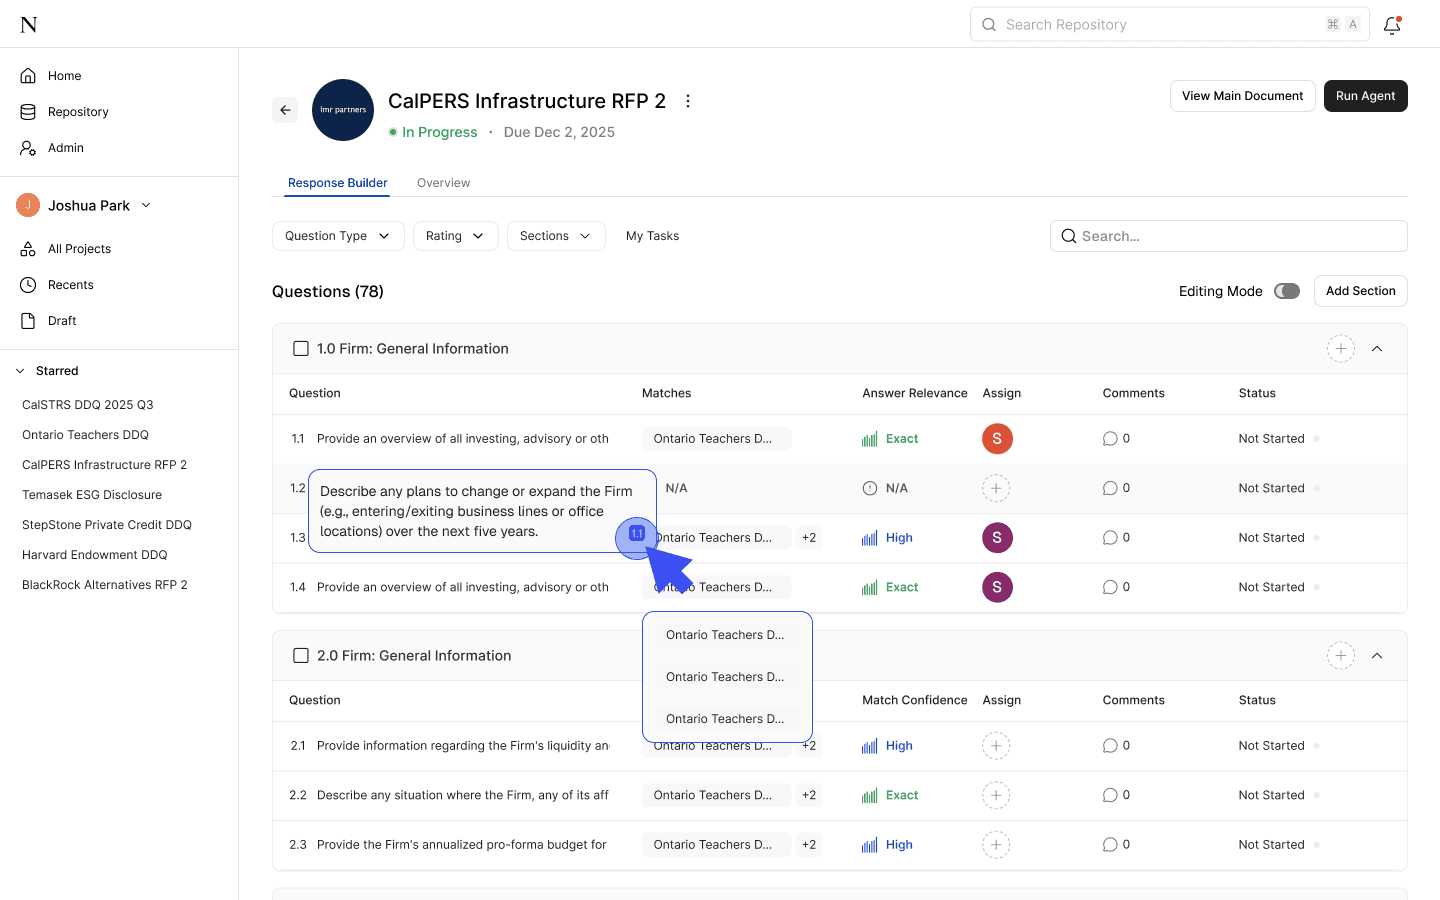This screenshot has width=1440, height=900.
Task: Open Ontario Teachers DDQ starred project
Action: pos(85,435)
